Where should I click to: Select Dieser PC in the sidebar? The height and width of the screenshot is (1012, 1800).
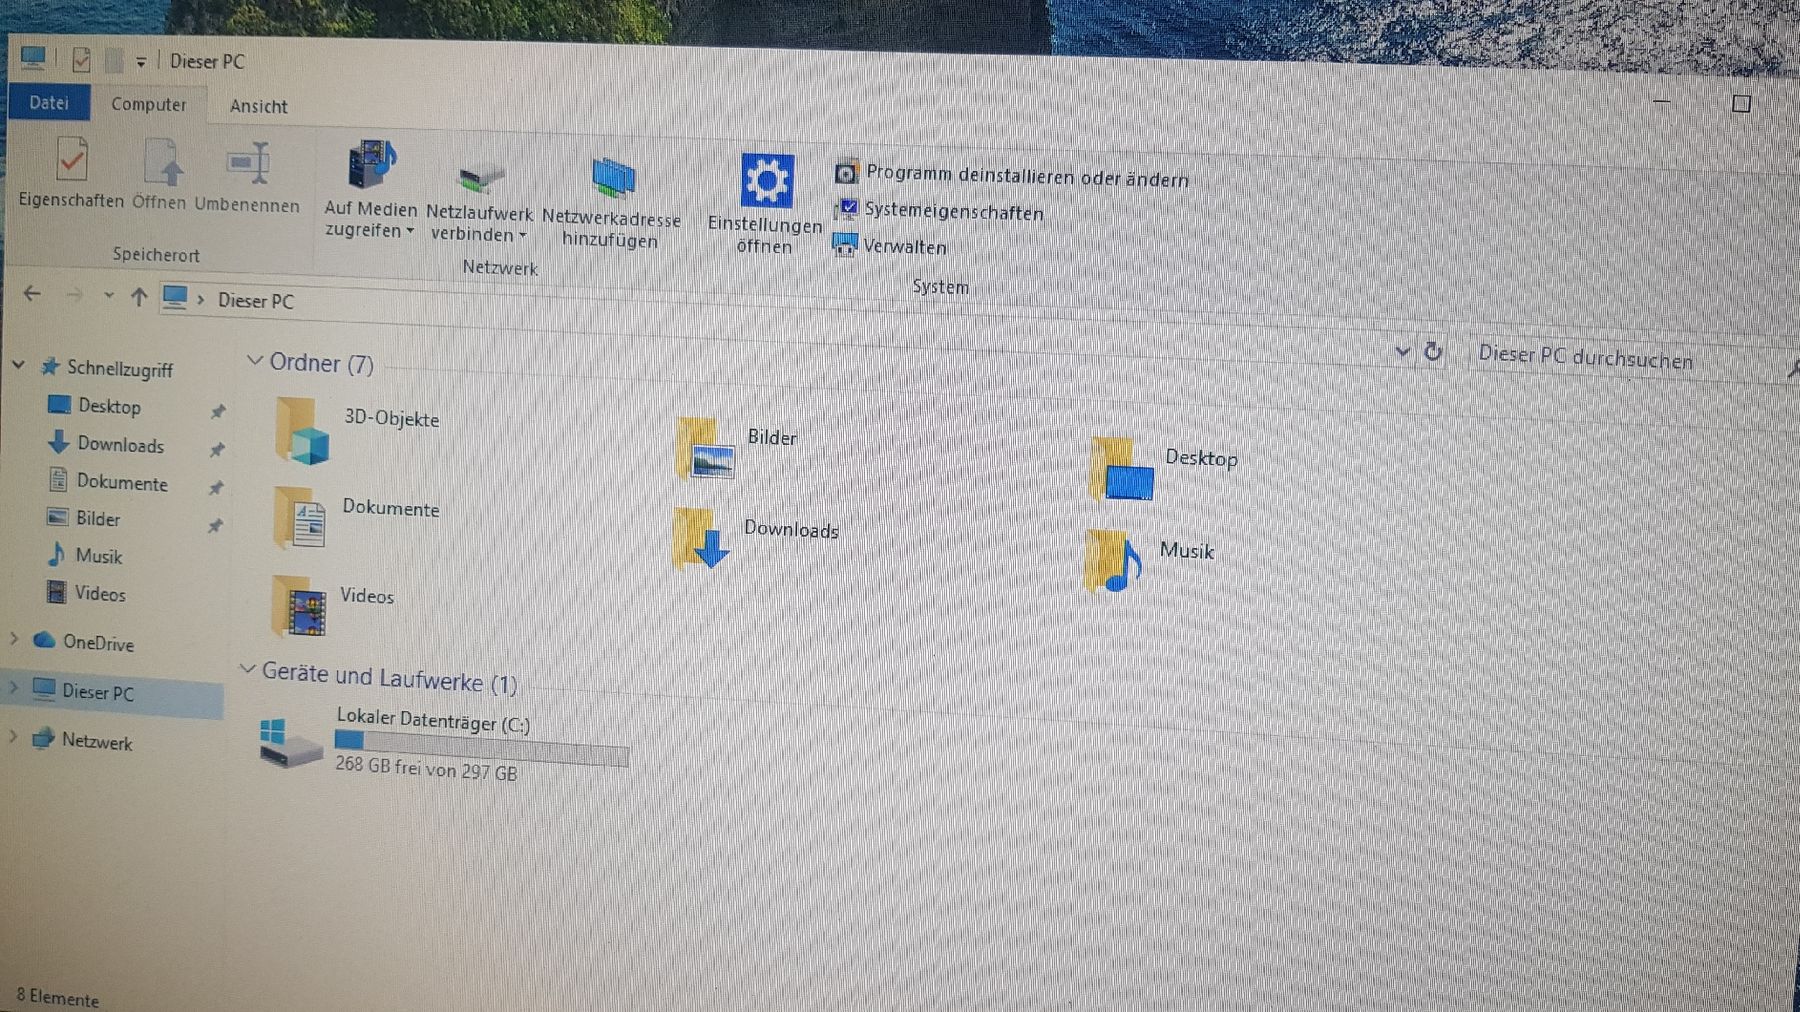tap(97, 692)
